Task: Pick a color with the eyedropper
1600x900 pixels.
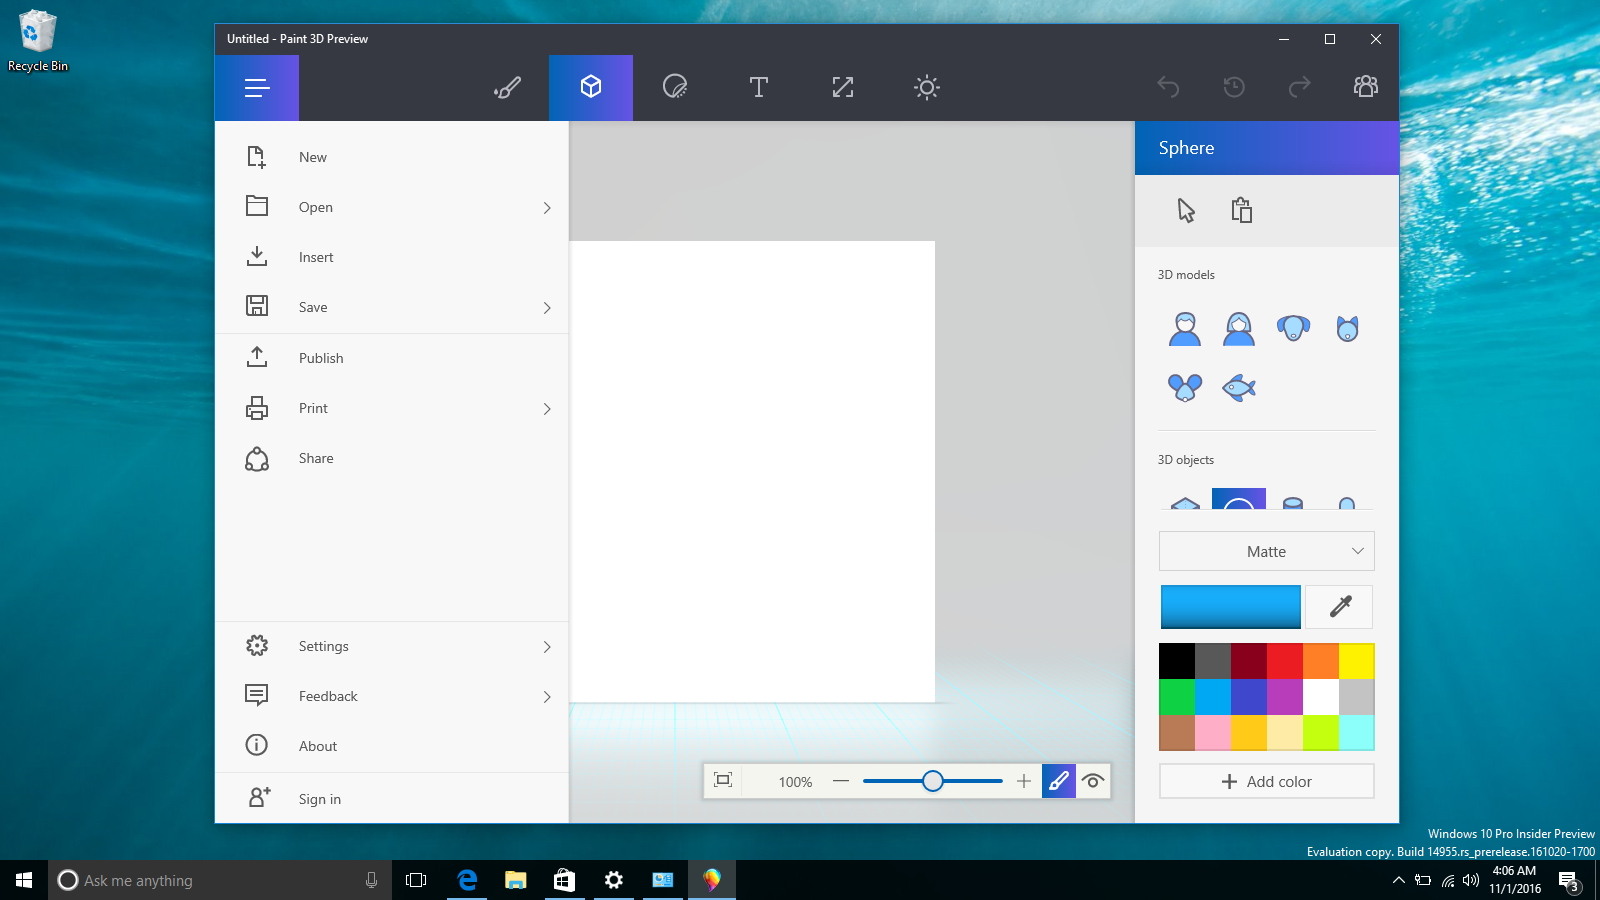Action: click(1338, 606)
